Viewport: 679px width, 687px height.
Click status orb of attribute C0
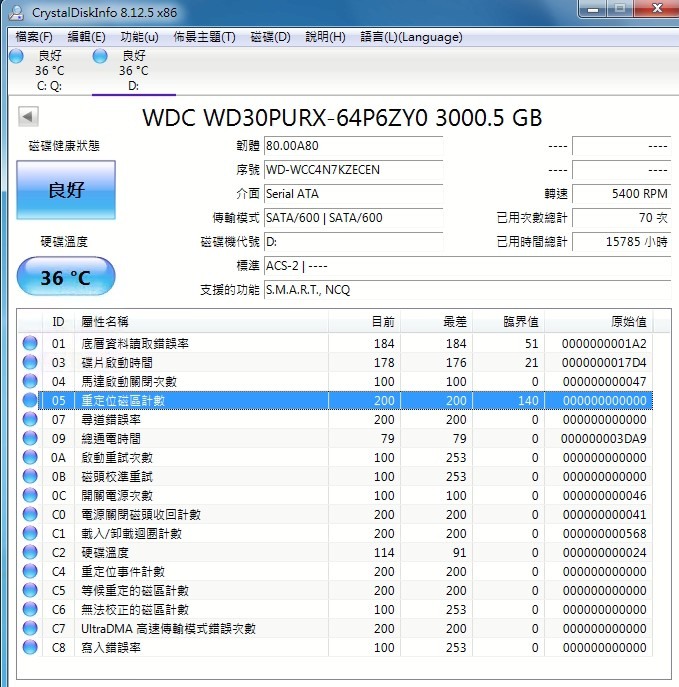[30, 514]
